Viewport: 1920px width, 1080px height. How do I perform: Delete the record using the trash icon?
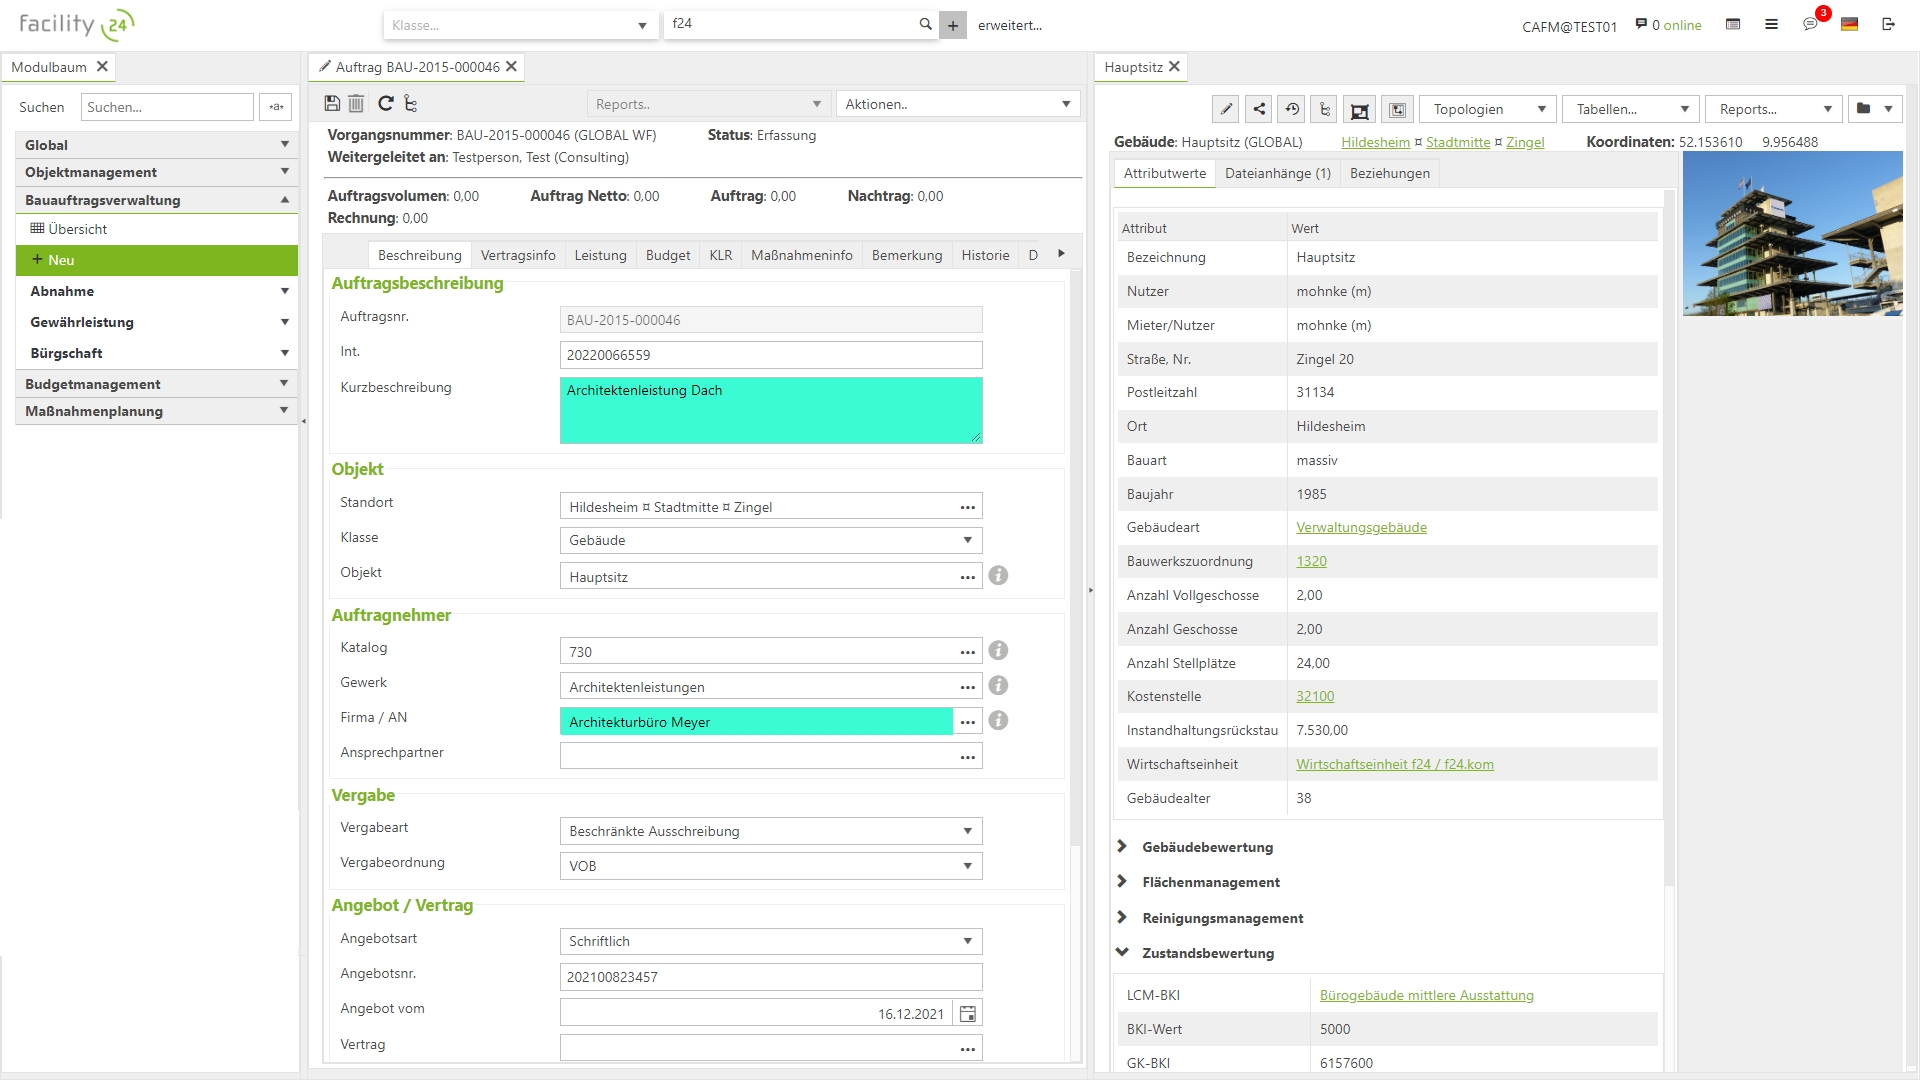356,103
